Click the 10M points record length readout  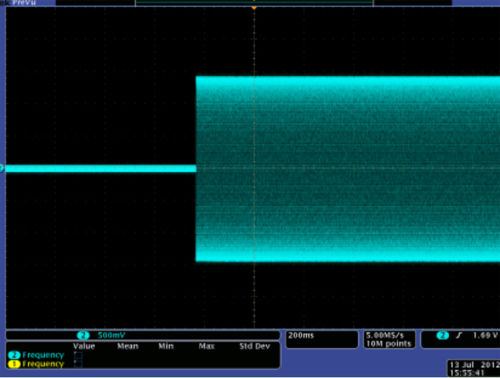point(389,344)
